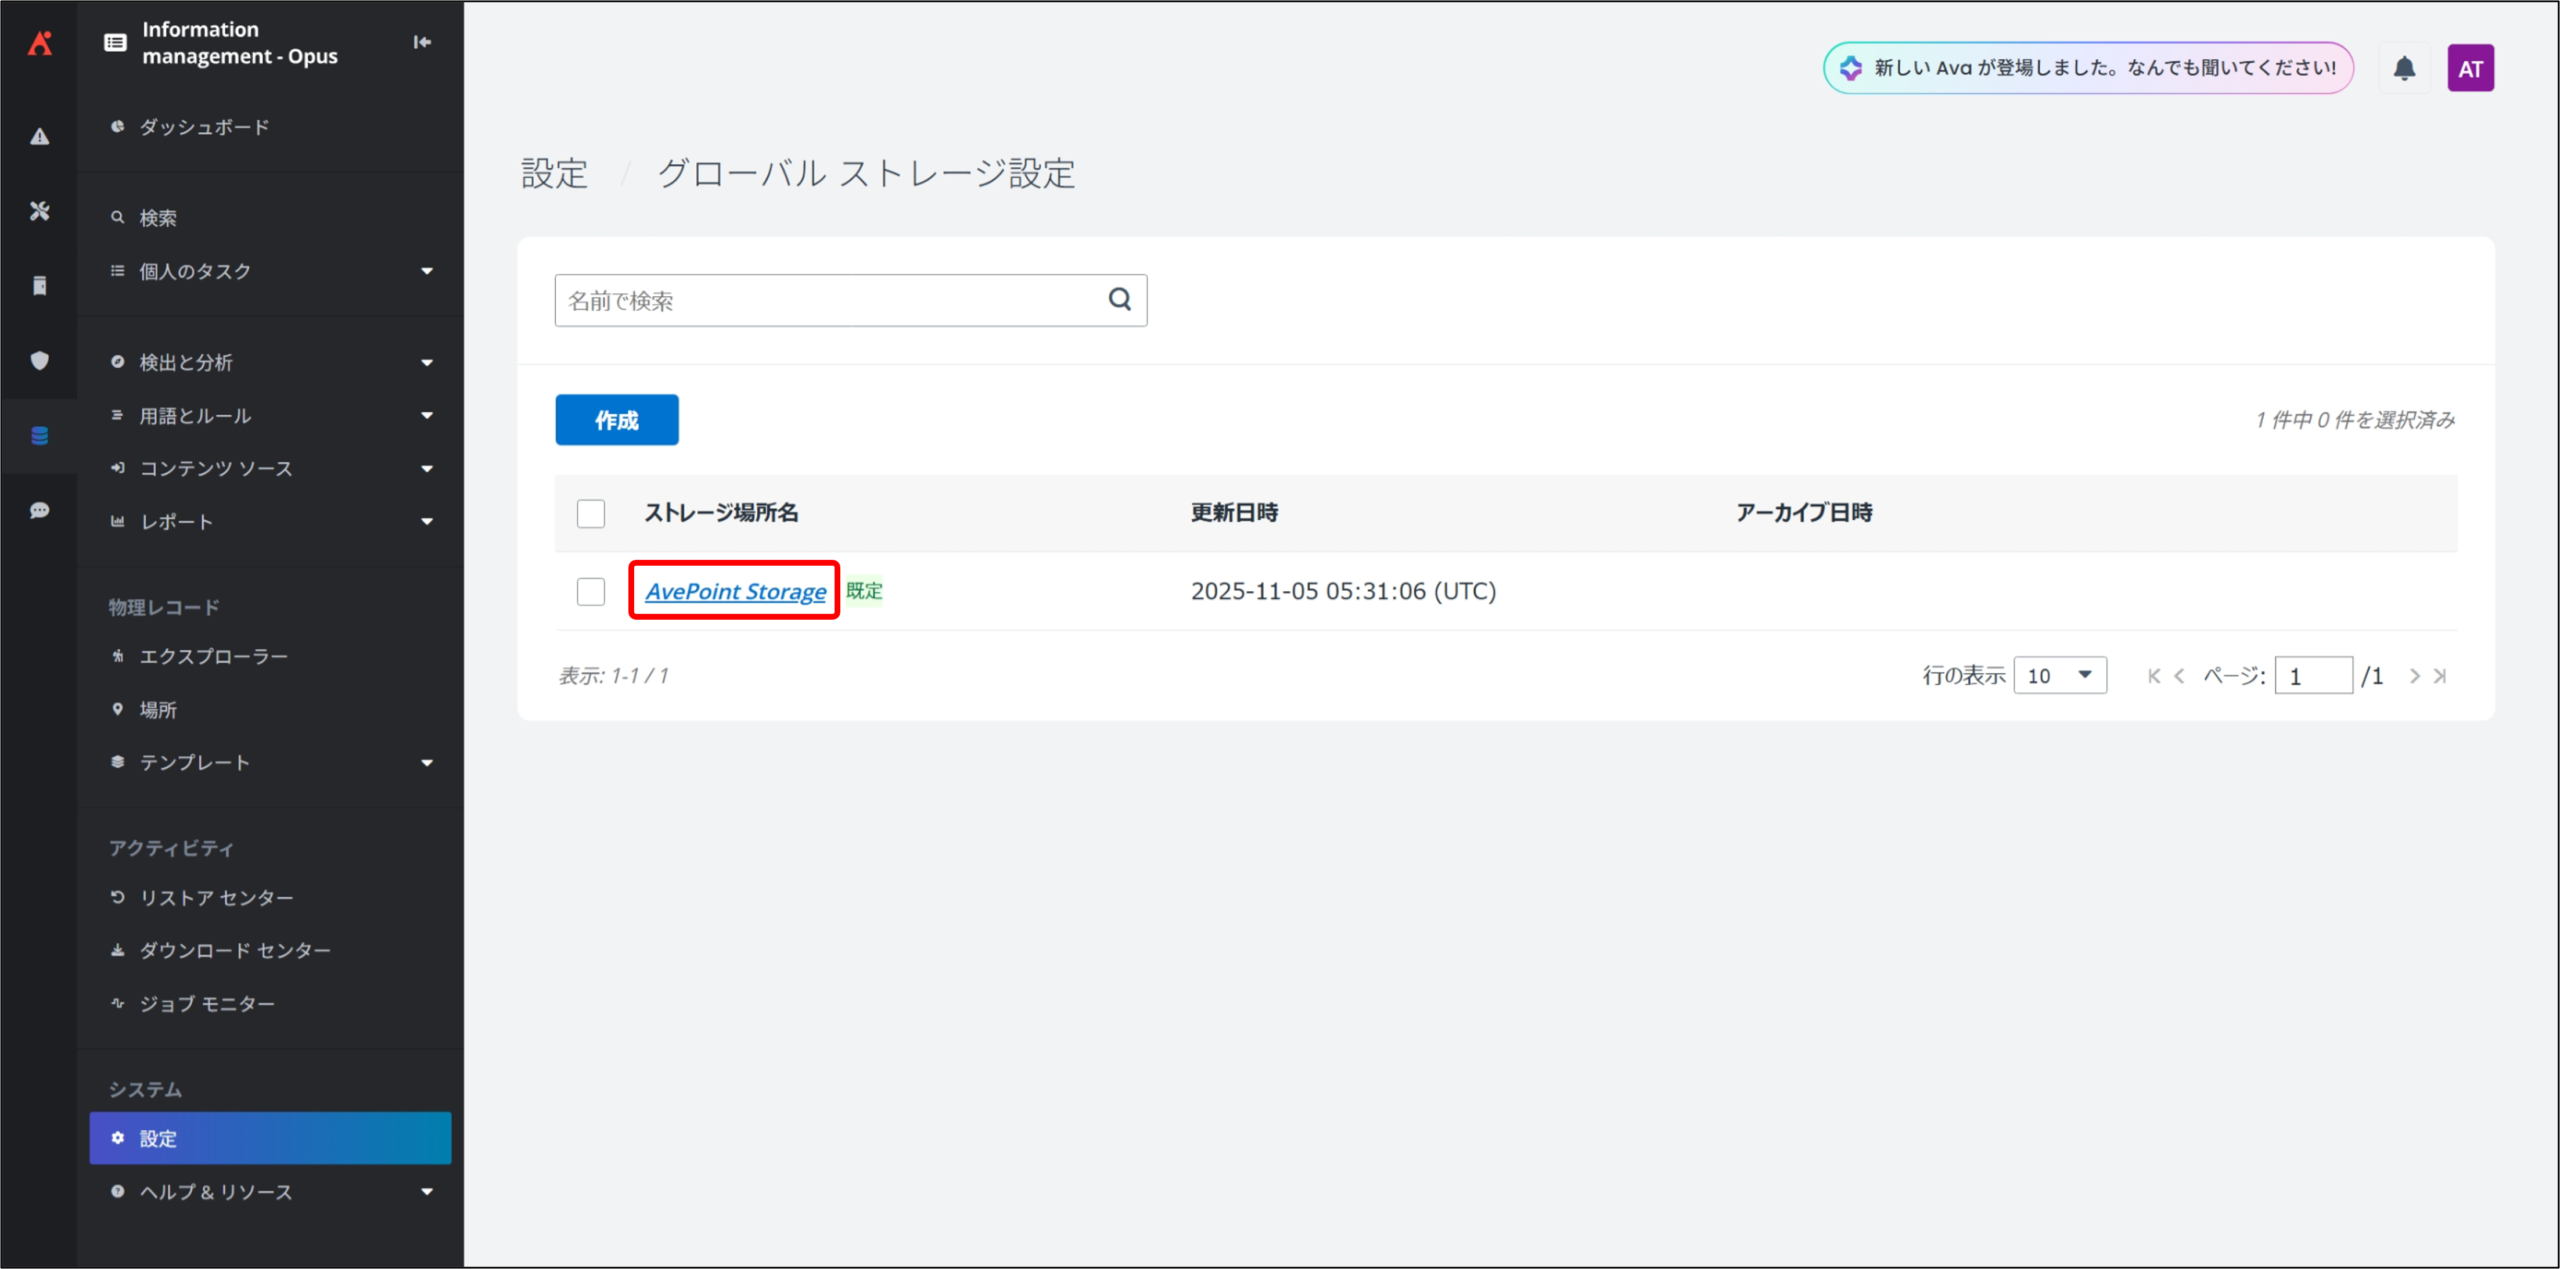Go to the last page arrow
Viewport: 2560px width, 1269px height.
[2440, 676]
